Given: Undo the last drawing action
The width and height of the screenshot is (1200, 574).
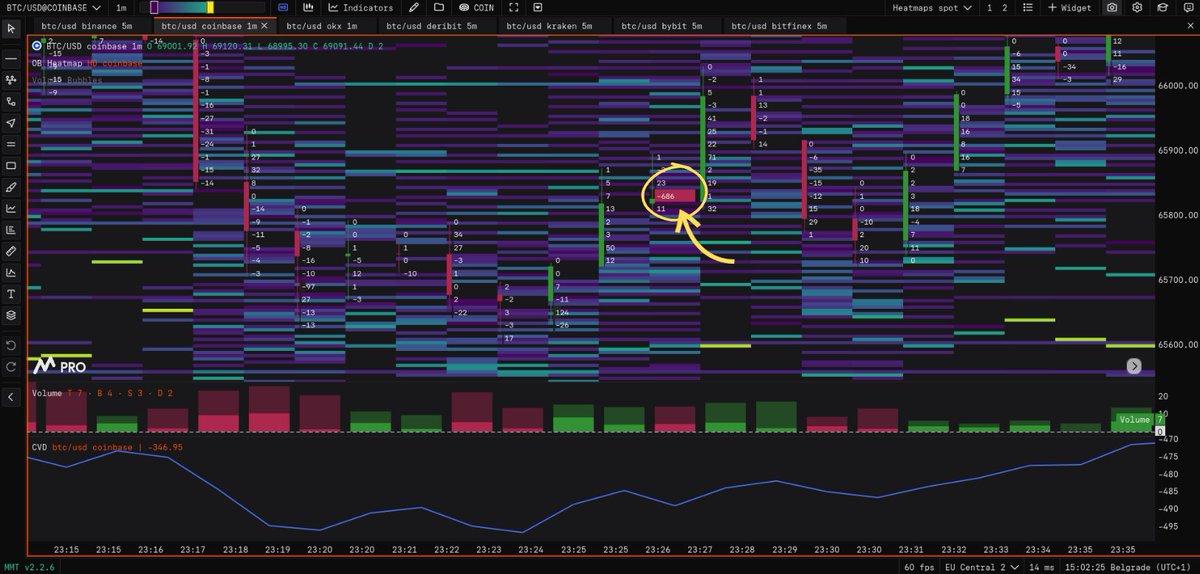Looking at the screenshot, I should [x=11, y=345].
